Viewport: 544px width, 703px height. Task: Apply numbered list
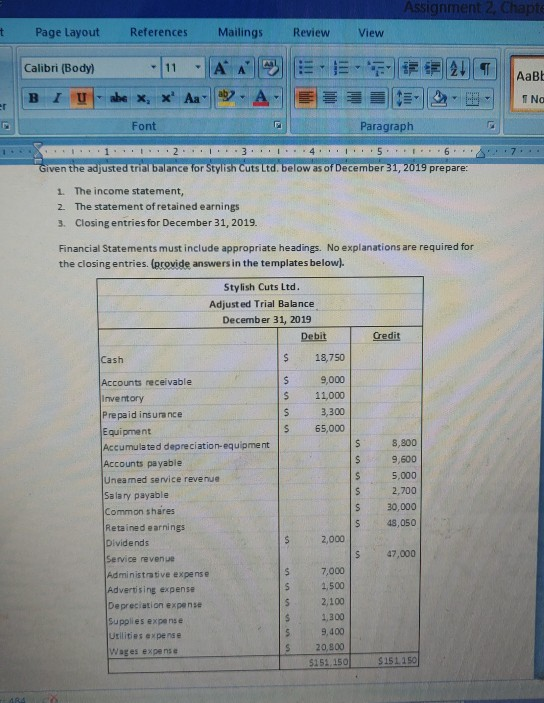(x=341, y=68)
